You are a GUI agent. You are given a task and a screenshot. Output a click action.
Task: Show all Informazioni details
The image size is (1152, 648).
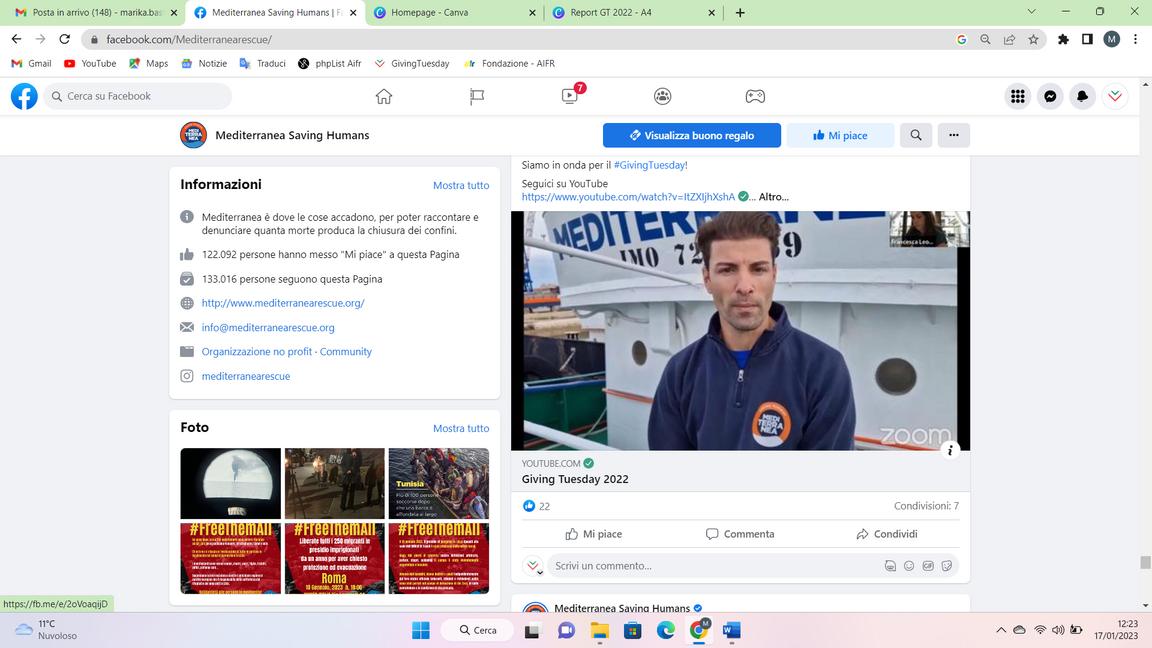[x=461, y=185]
